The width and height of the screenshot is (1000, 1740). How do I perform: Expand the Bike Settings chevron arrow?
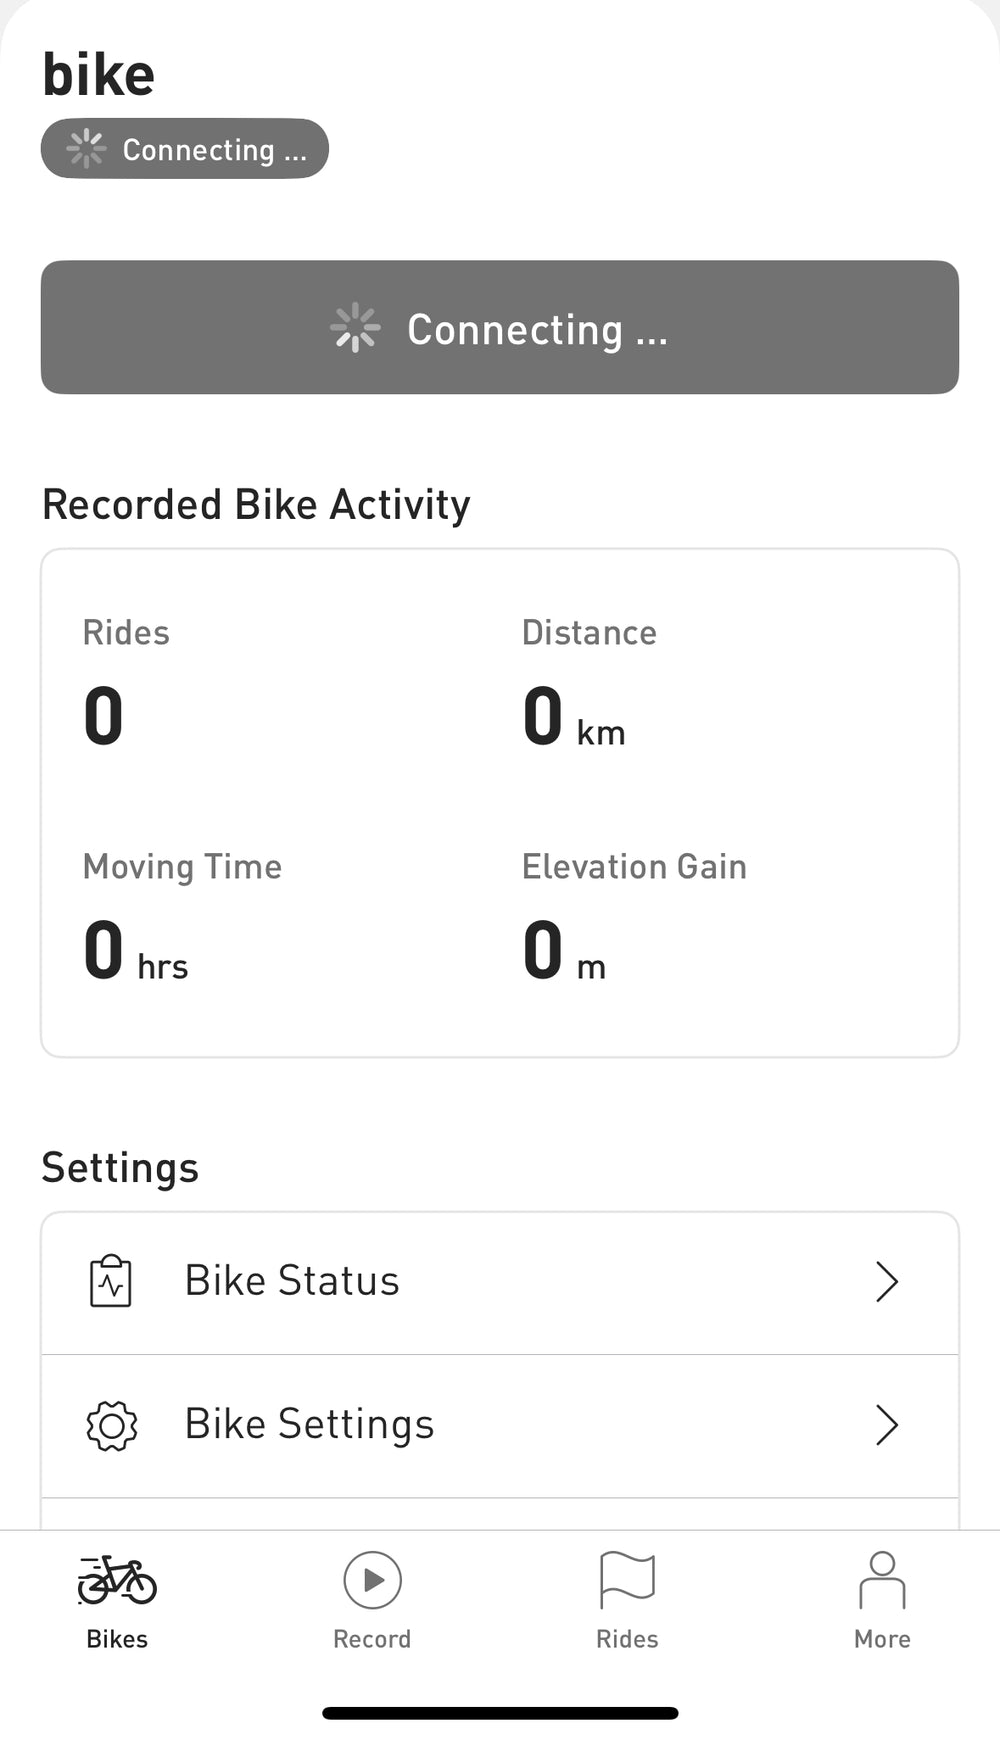886,1425
